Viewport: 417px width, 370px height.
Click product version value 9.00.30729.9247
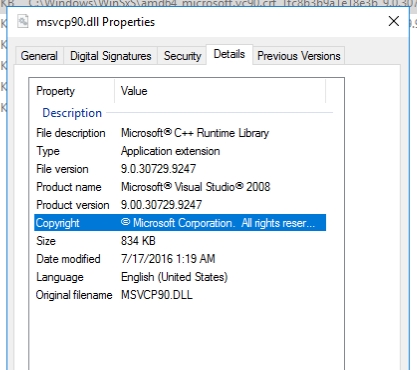coord(161,205)
